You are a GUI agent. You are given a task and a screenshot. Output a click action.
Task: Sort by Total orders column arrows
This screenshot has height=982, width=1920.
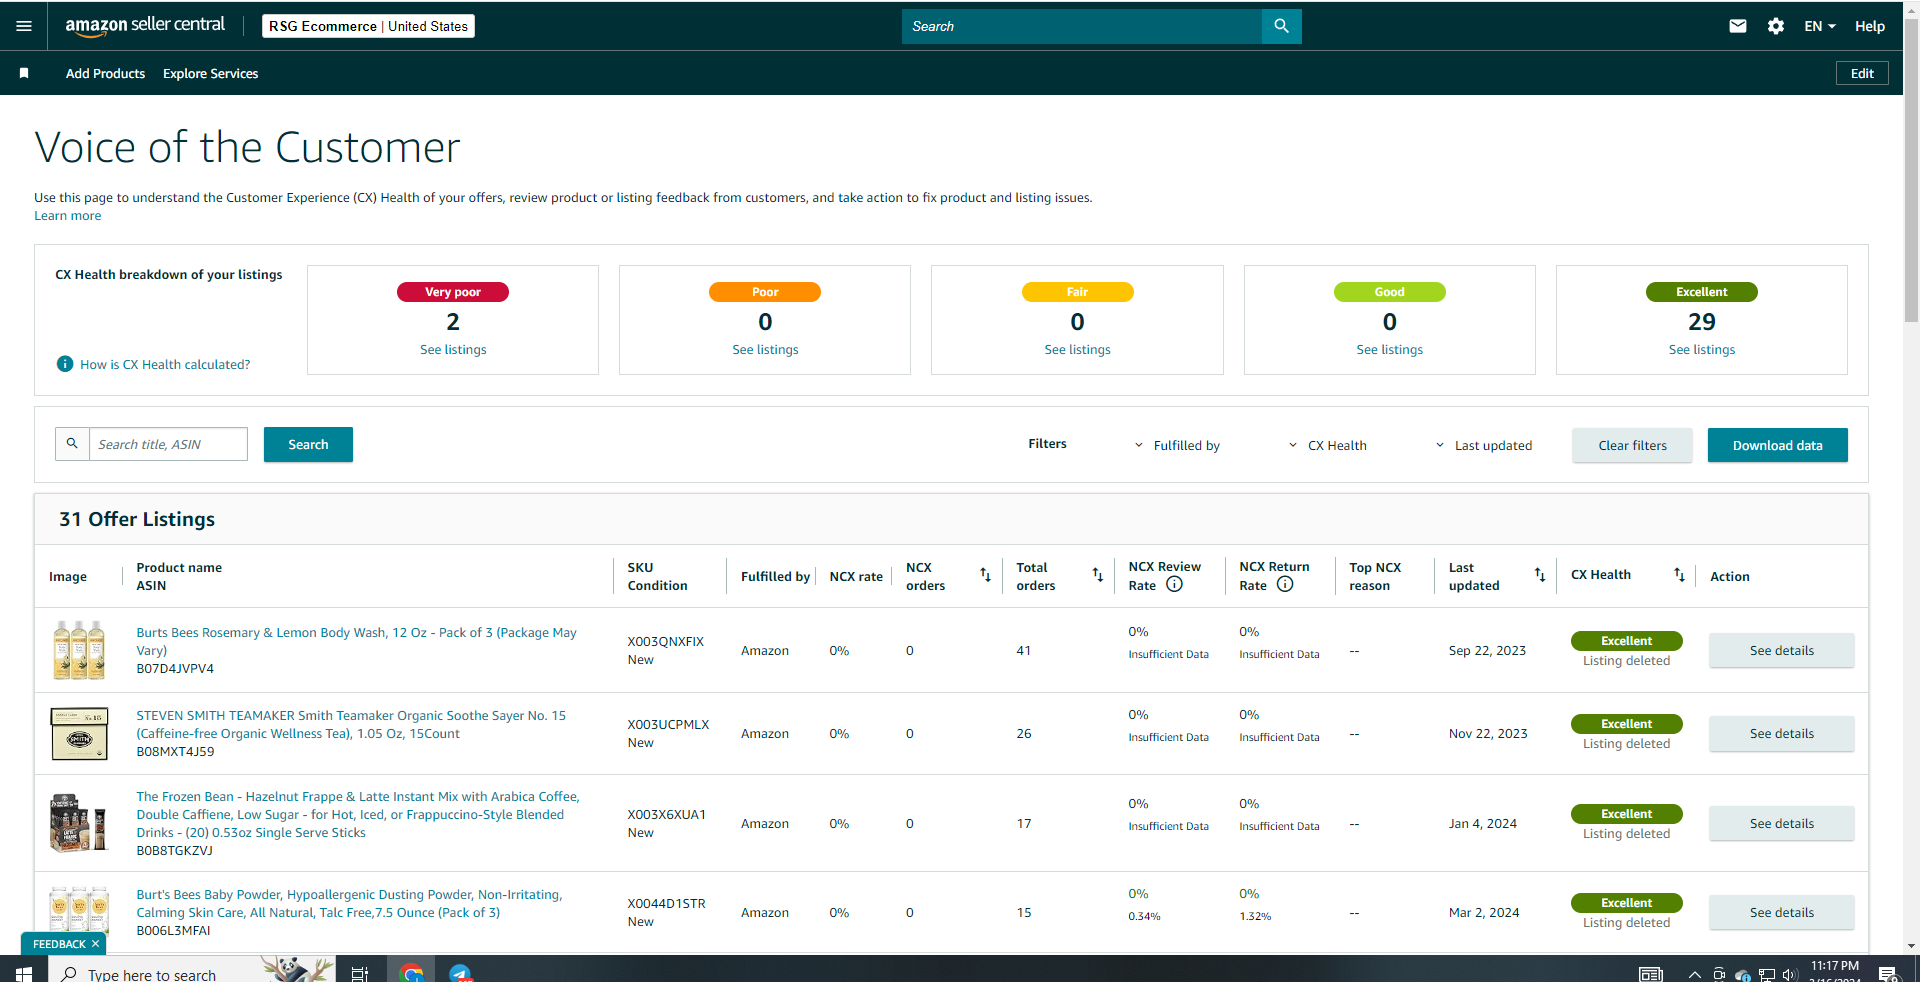[x=1097, y=575]
